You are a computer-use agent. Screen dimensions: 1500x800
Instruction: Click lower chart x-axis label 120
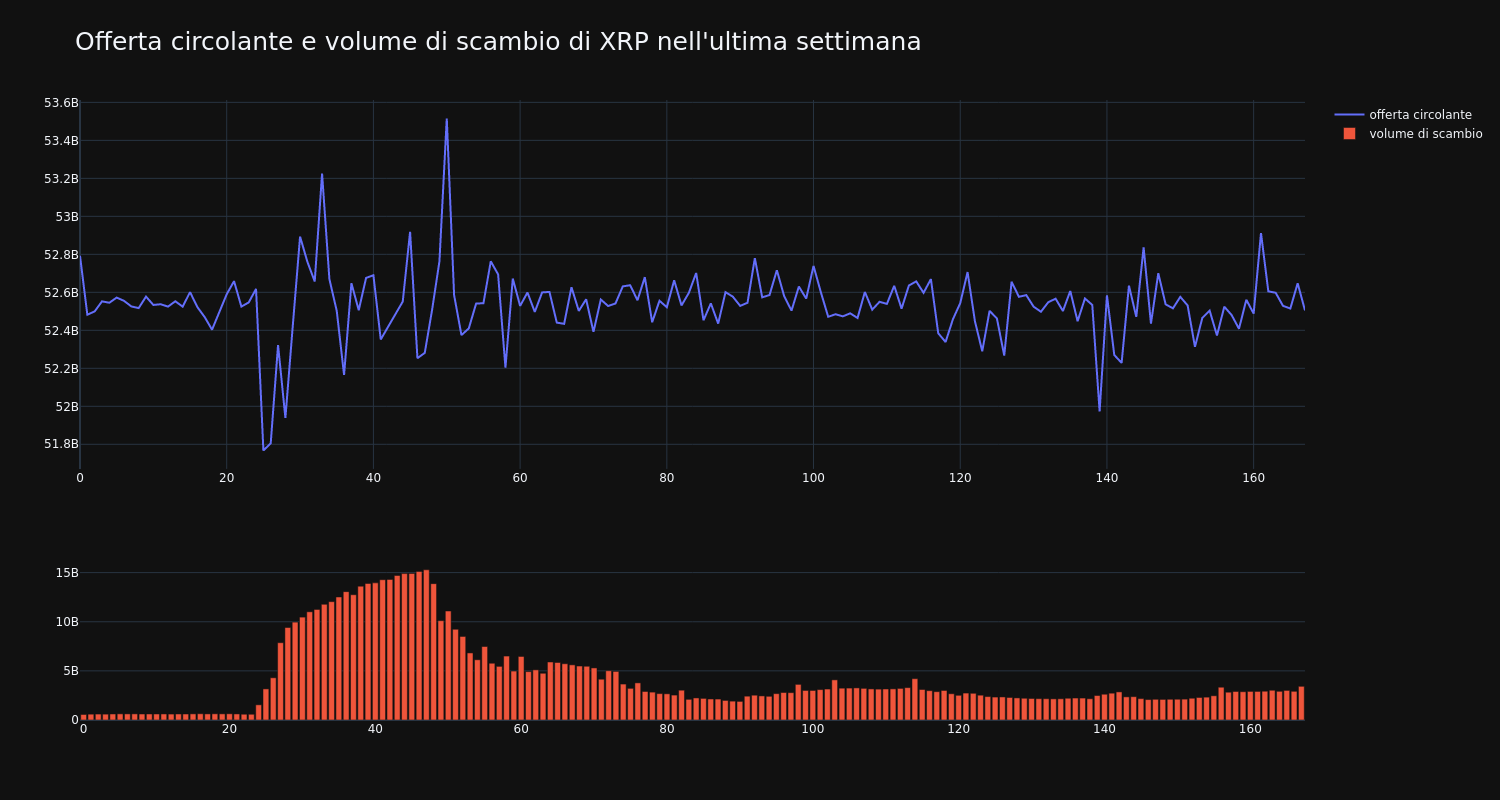click(x=959, y=729)
